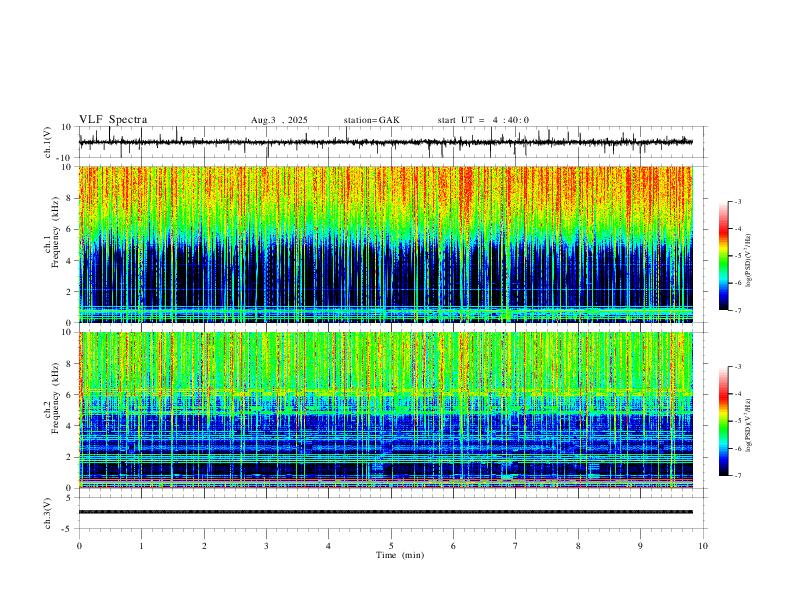792x612 pixels.
Task: Click the 6 kHz tick on ch.2 frequency axis
Action: (69, 395)
